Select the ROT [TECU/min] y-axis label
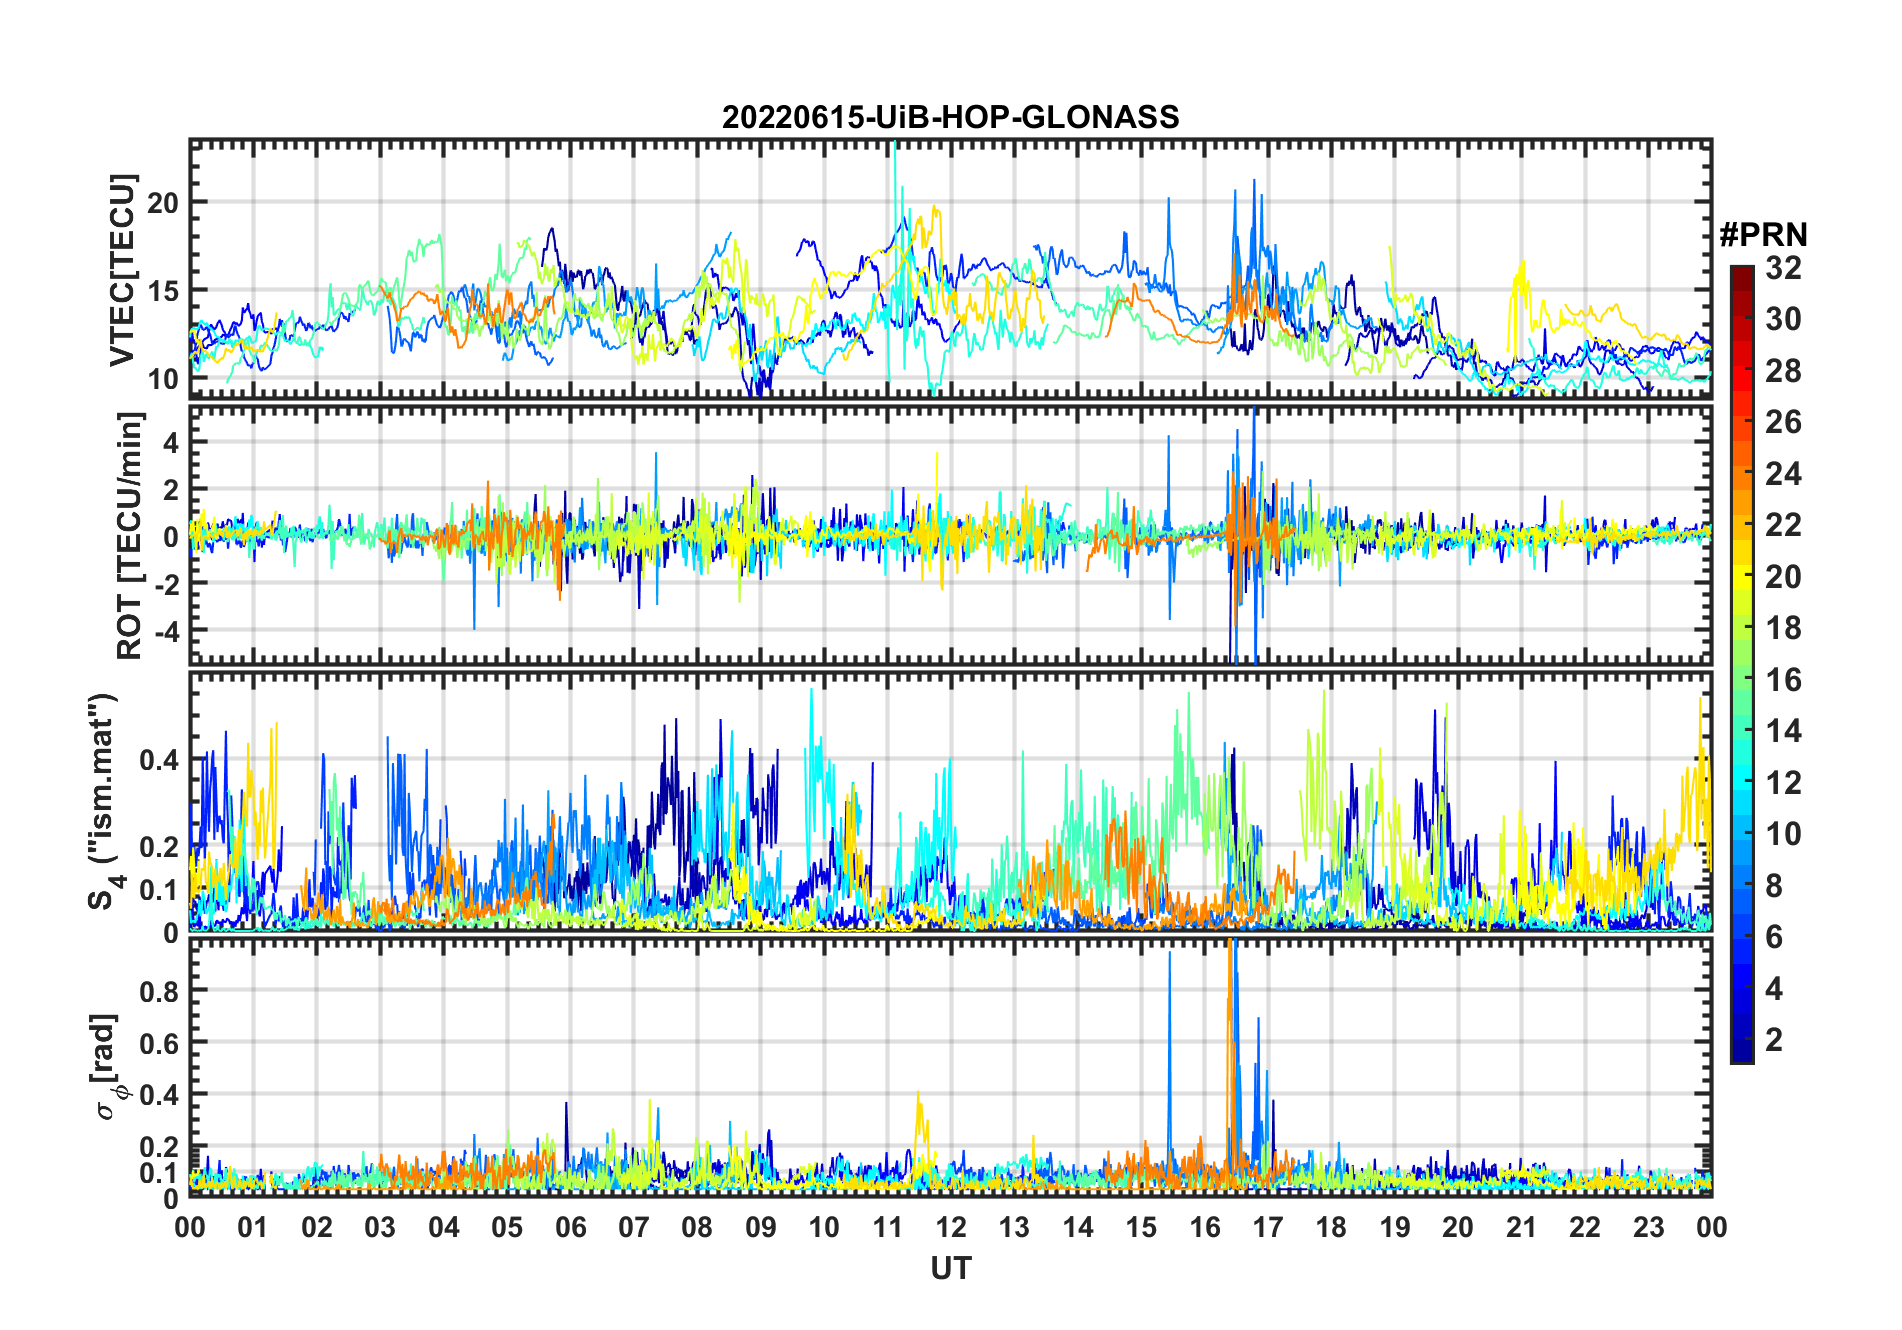The image size is (1902, 1330). tap(130, 535)
